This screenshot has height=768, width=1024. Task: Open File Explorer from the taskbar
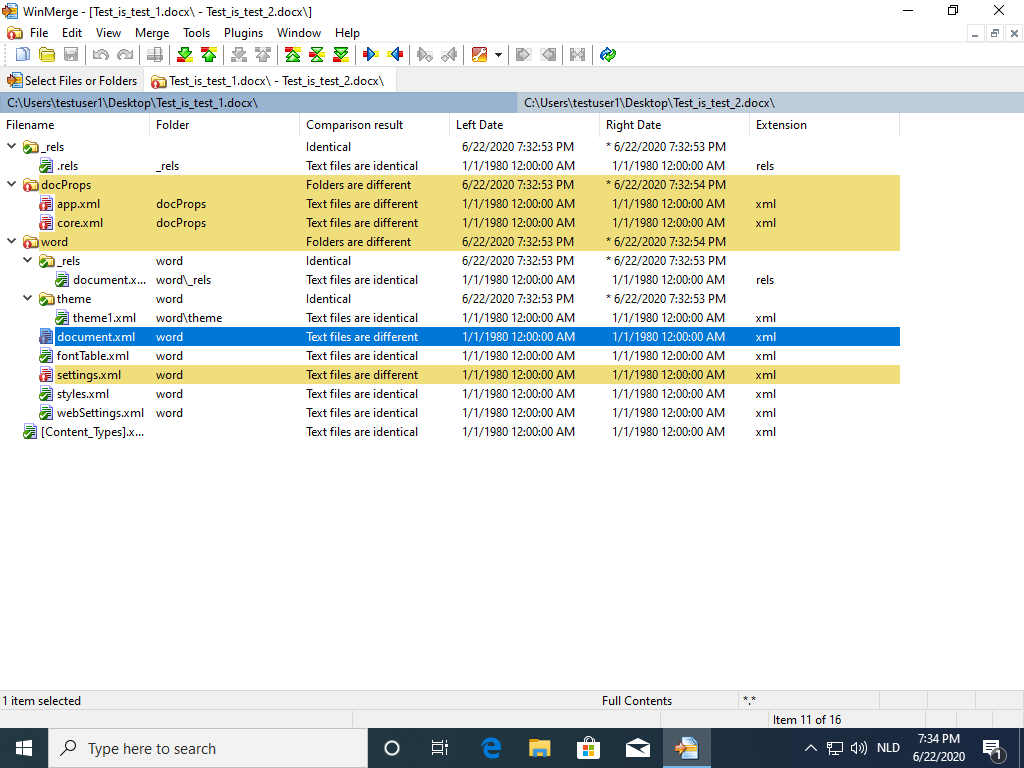[x=539, y=748]
